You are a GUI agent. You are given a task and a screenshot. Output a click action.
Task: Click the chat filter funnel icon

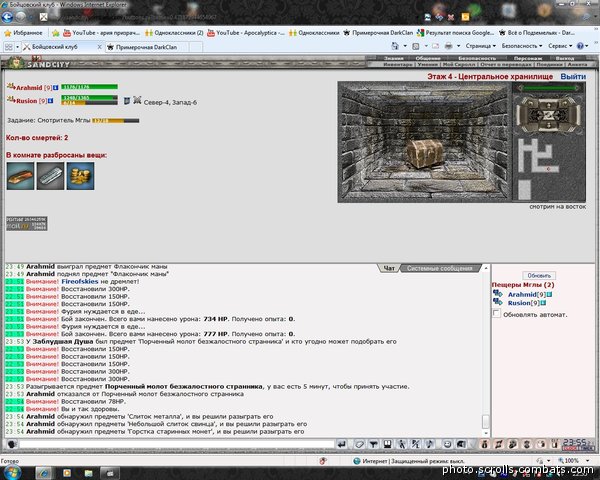coord(373,444)
